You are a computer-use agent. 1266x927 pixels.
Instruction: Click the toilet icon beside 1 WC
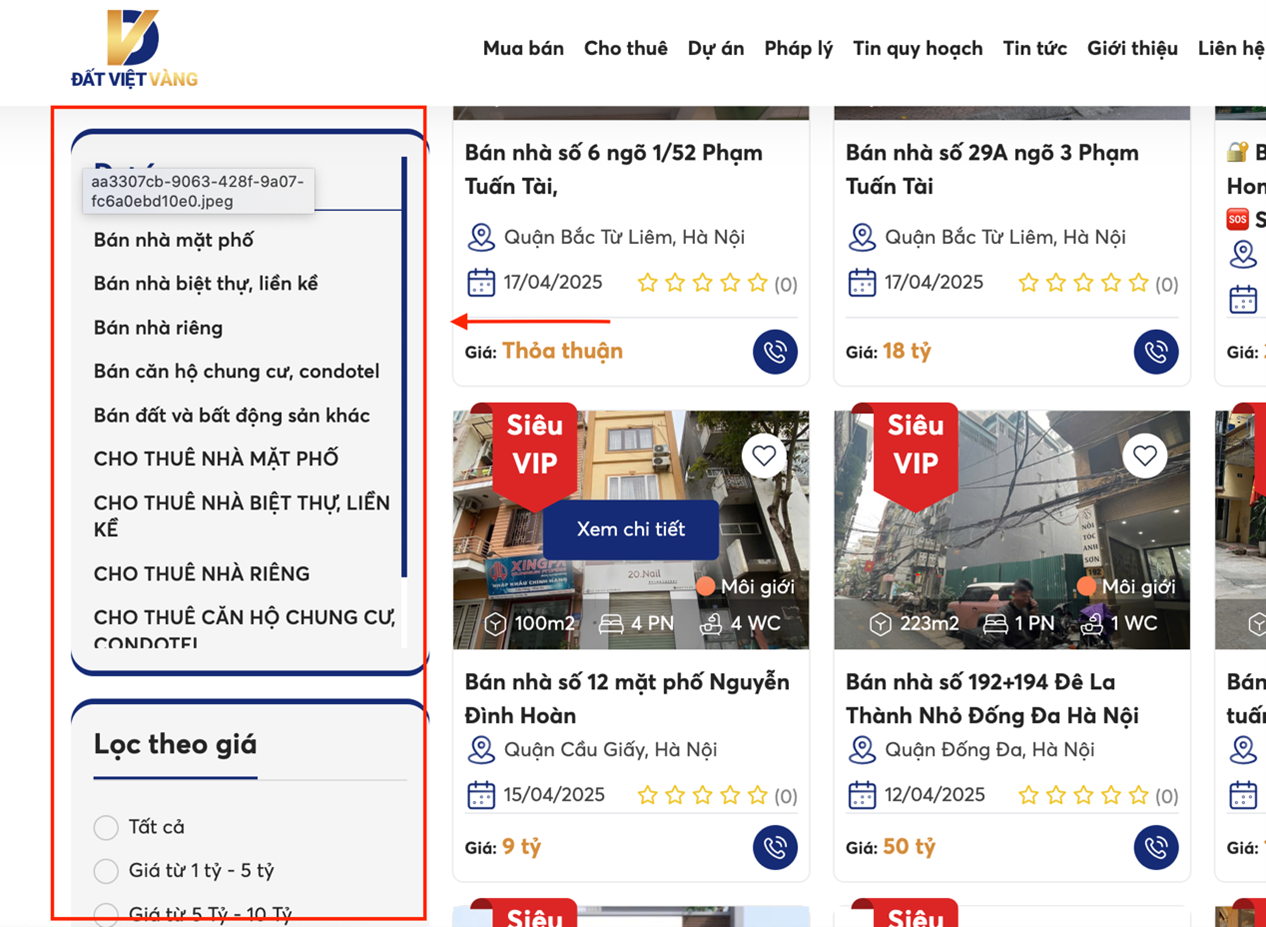[x=1092, y=624]
